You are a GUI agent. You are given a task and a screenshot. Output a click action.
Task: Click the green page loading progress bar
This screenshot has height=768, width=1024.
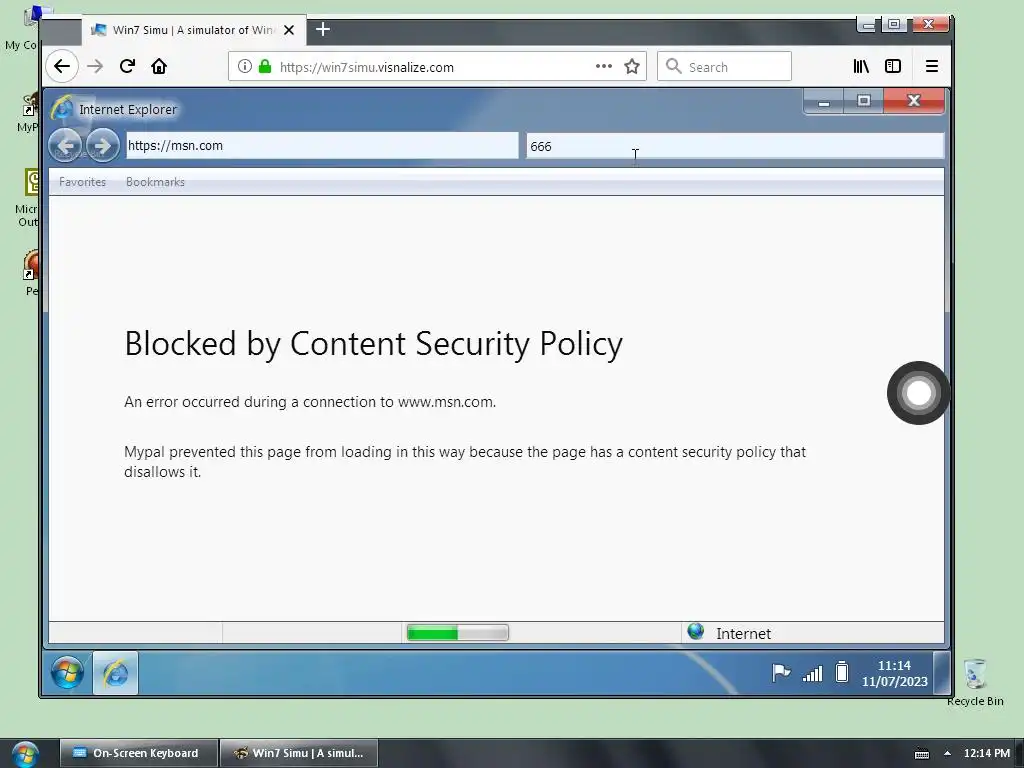[x=457, y=633]
